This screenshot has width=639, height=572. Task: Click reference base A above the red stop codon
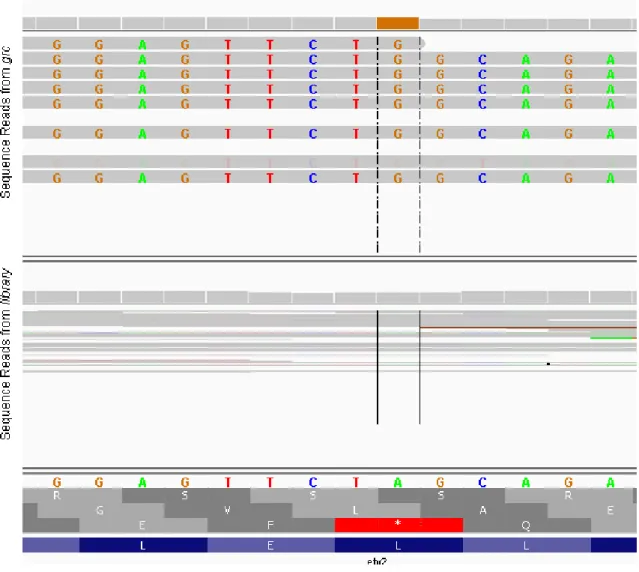397,482
